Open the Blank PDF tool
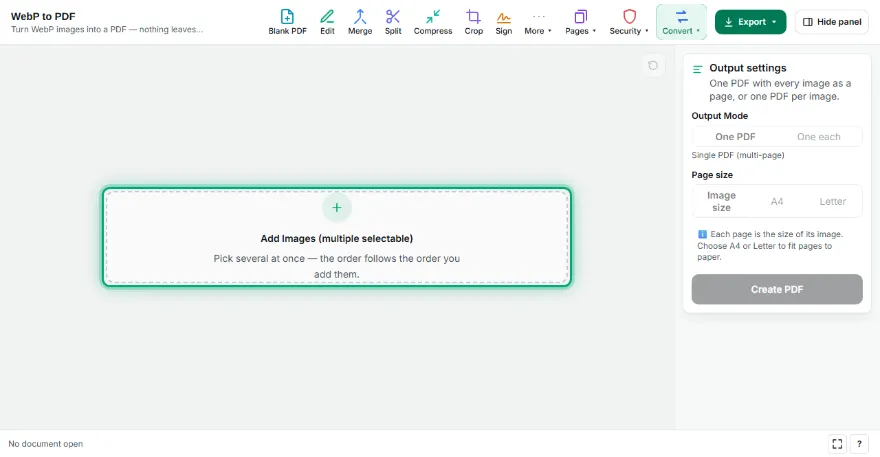880x457 pixels. [287, 22]
